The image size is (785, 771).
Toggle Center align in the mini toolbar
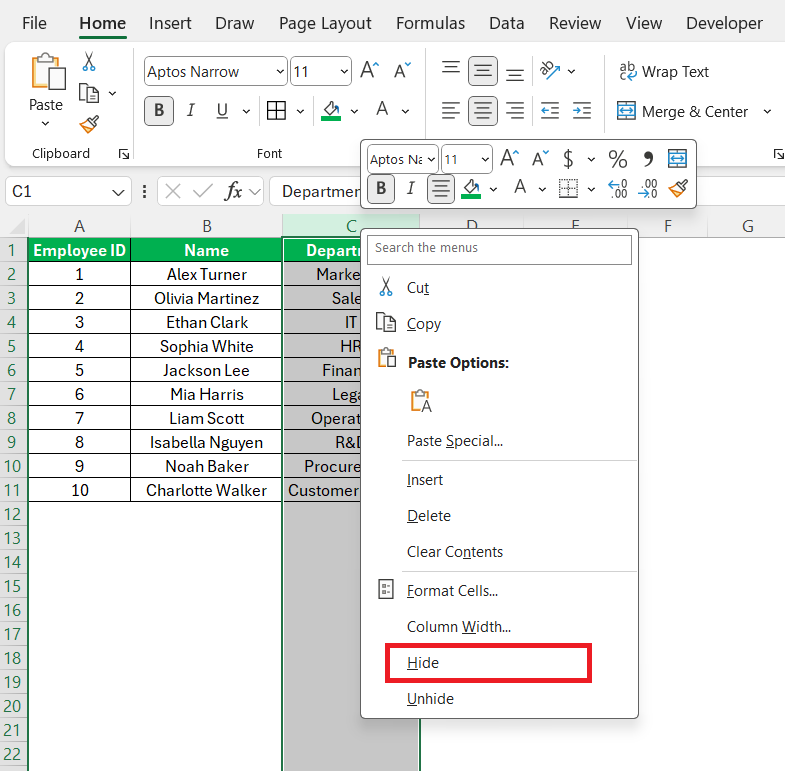click(x=441, y=189)
